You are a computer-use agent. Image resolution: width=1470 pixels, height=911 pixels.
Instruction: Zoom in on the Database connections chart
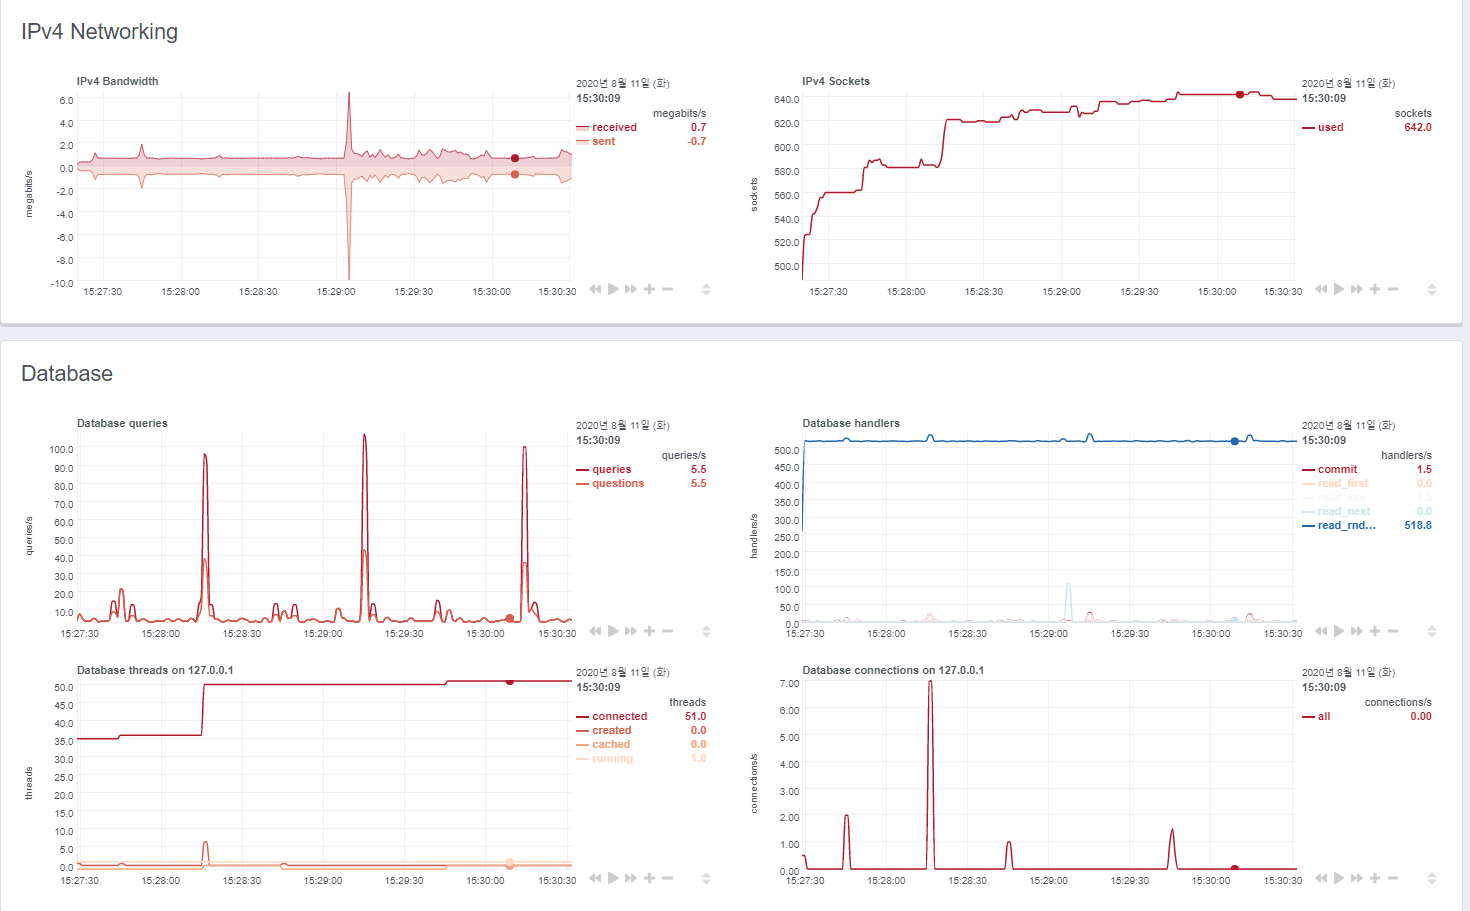click(1375, 878)
